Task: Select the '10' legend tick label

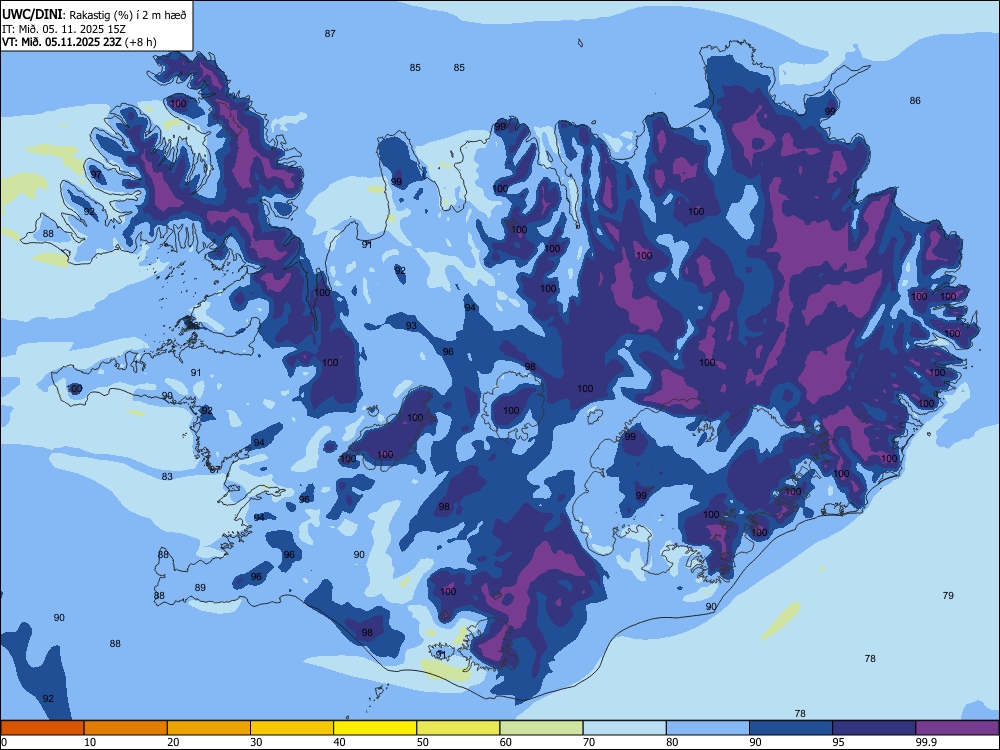Action: tap(90, 742)
